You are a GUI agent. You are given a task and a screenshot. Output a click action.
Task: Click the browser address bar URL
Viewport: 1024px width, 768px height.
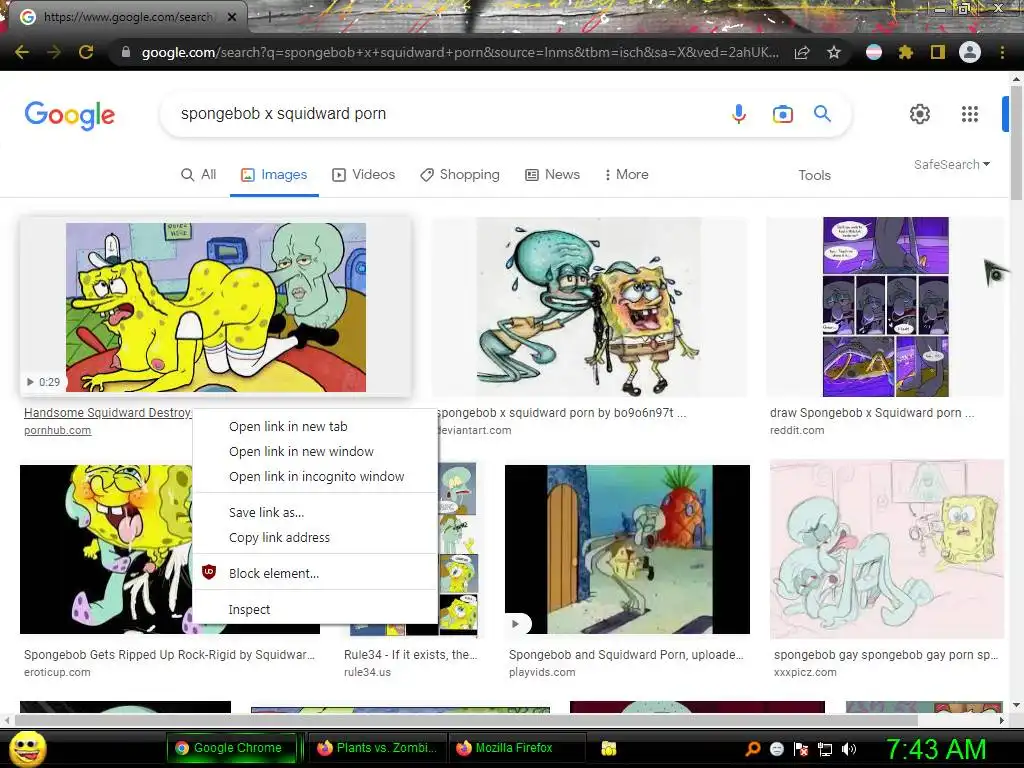tap(460, 52)
